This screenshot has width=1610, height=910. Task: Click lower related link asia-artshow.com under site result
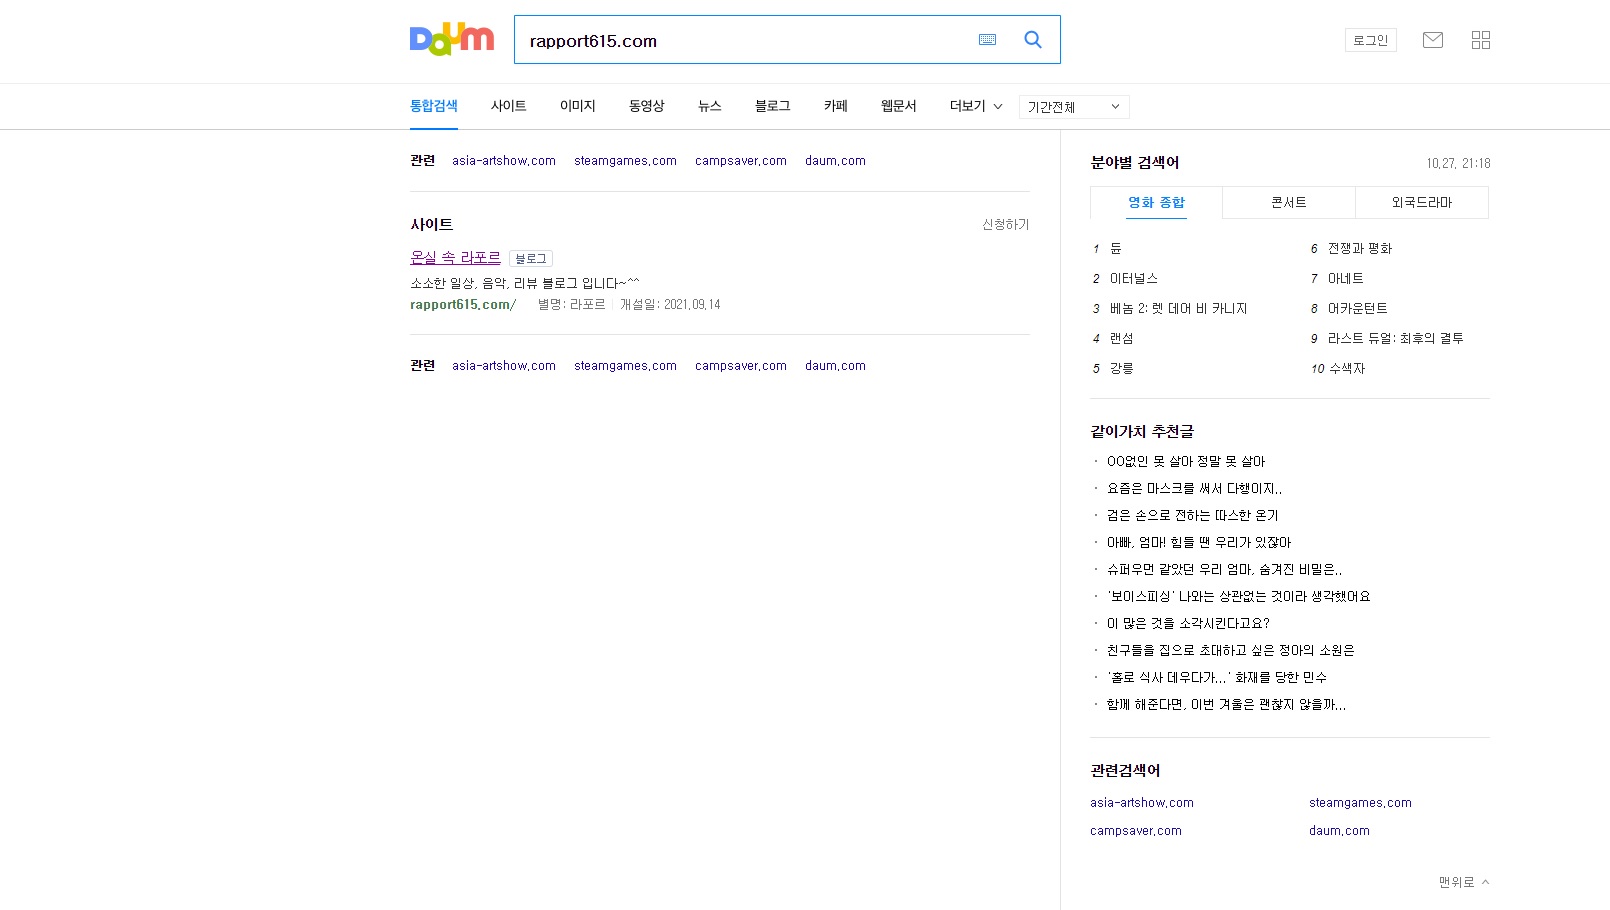[x=504, y=366]
